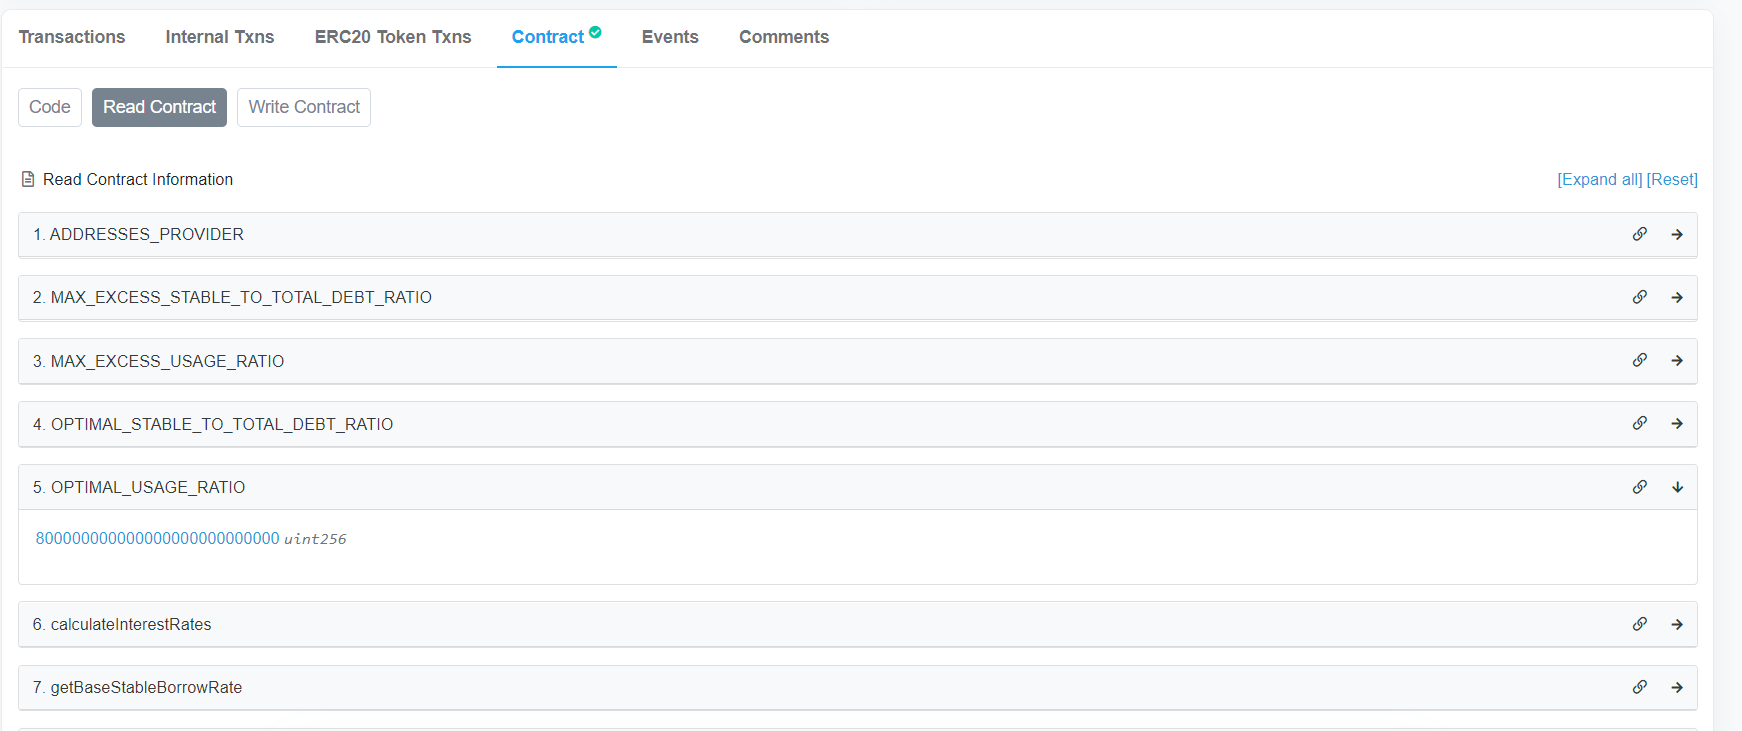
Task: Click the 7. getBaseStableBorrowRate title
Action: pos(137,687)
